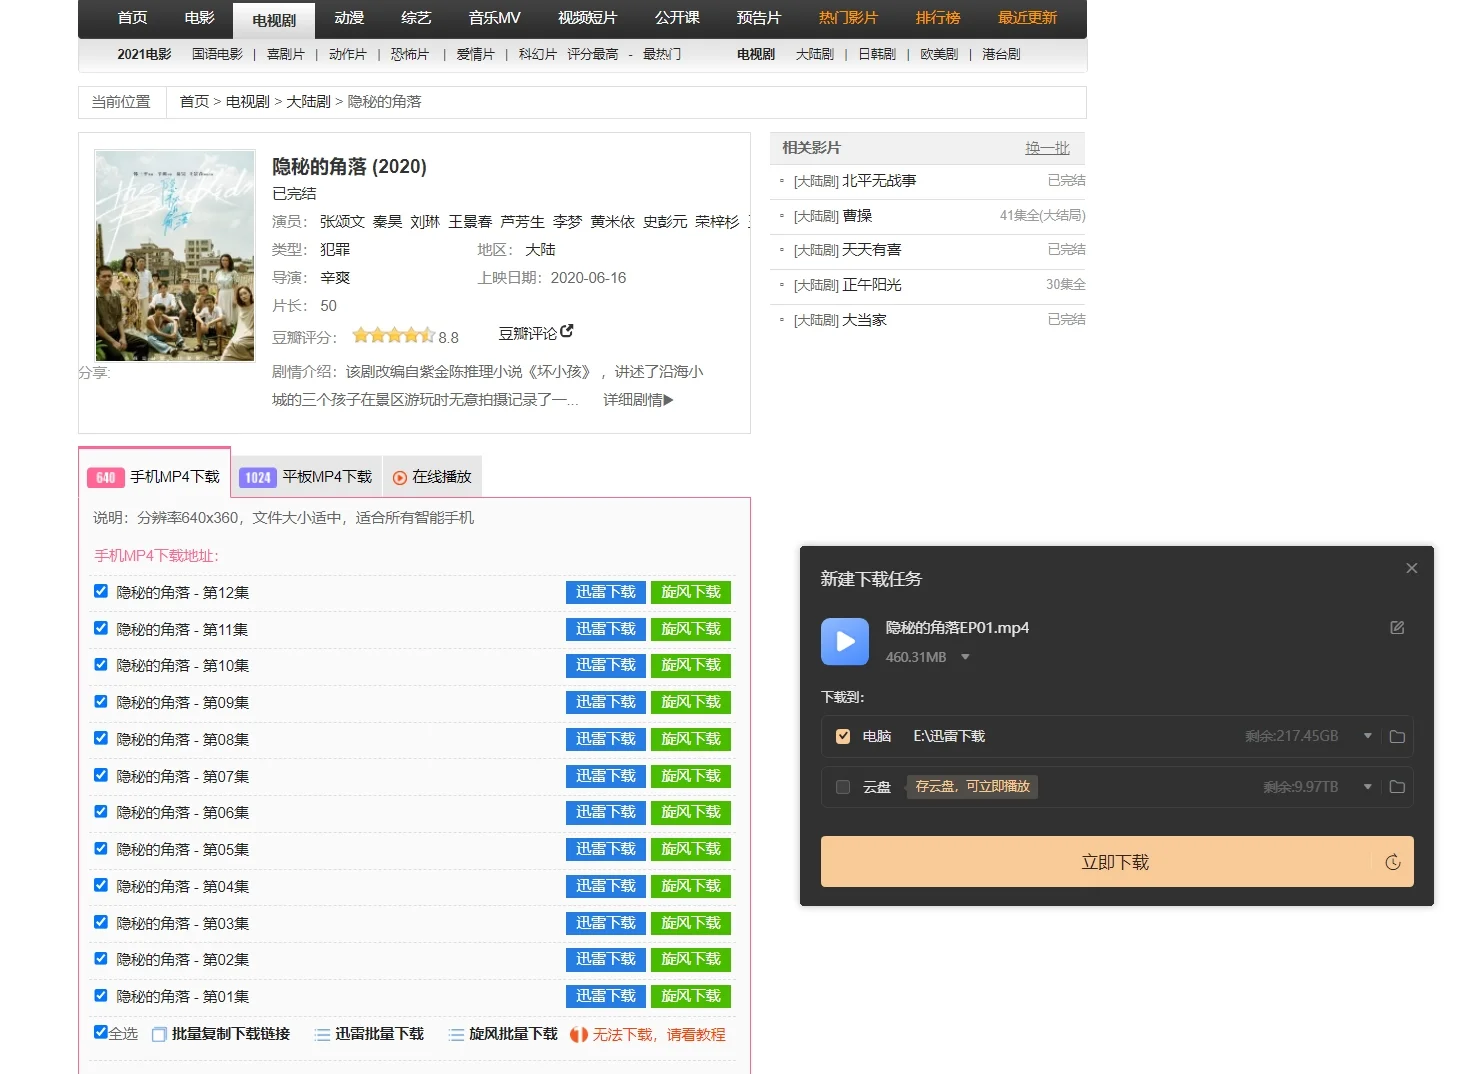Screen dimensions: 1471x1074
Task: Open the 最近更新 navigation item
Action: (1027, 18)
